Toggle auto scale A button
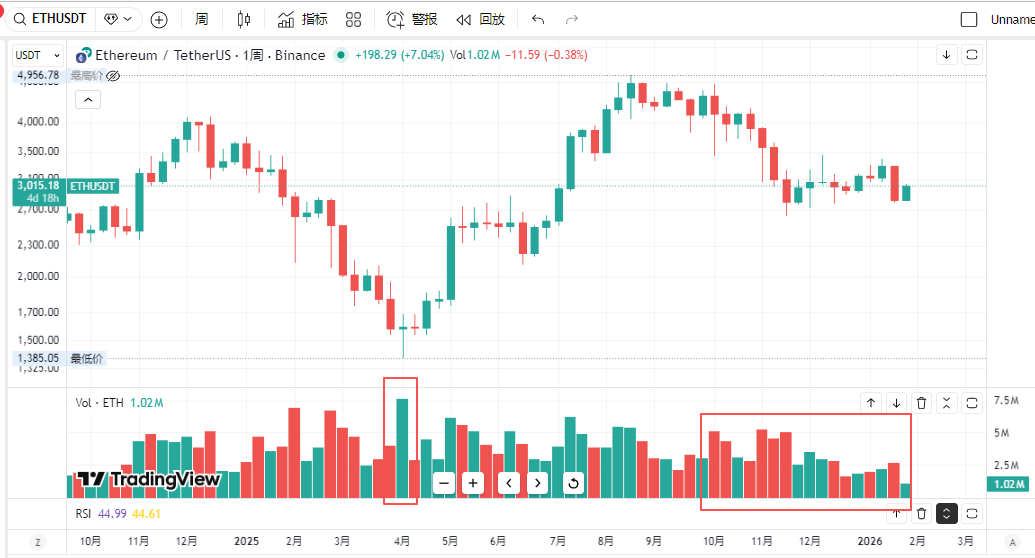1035x558 pixels. pos(1012,542)
